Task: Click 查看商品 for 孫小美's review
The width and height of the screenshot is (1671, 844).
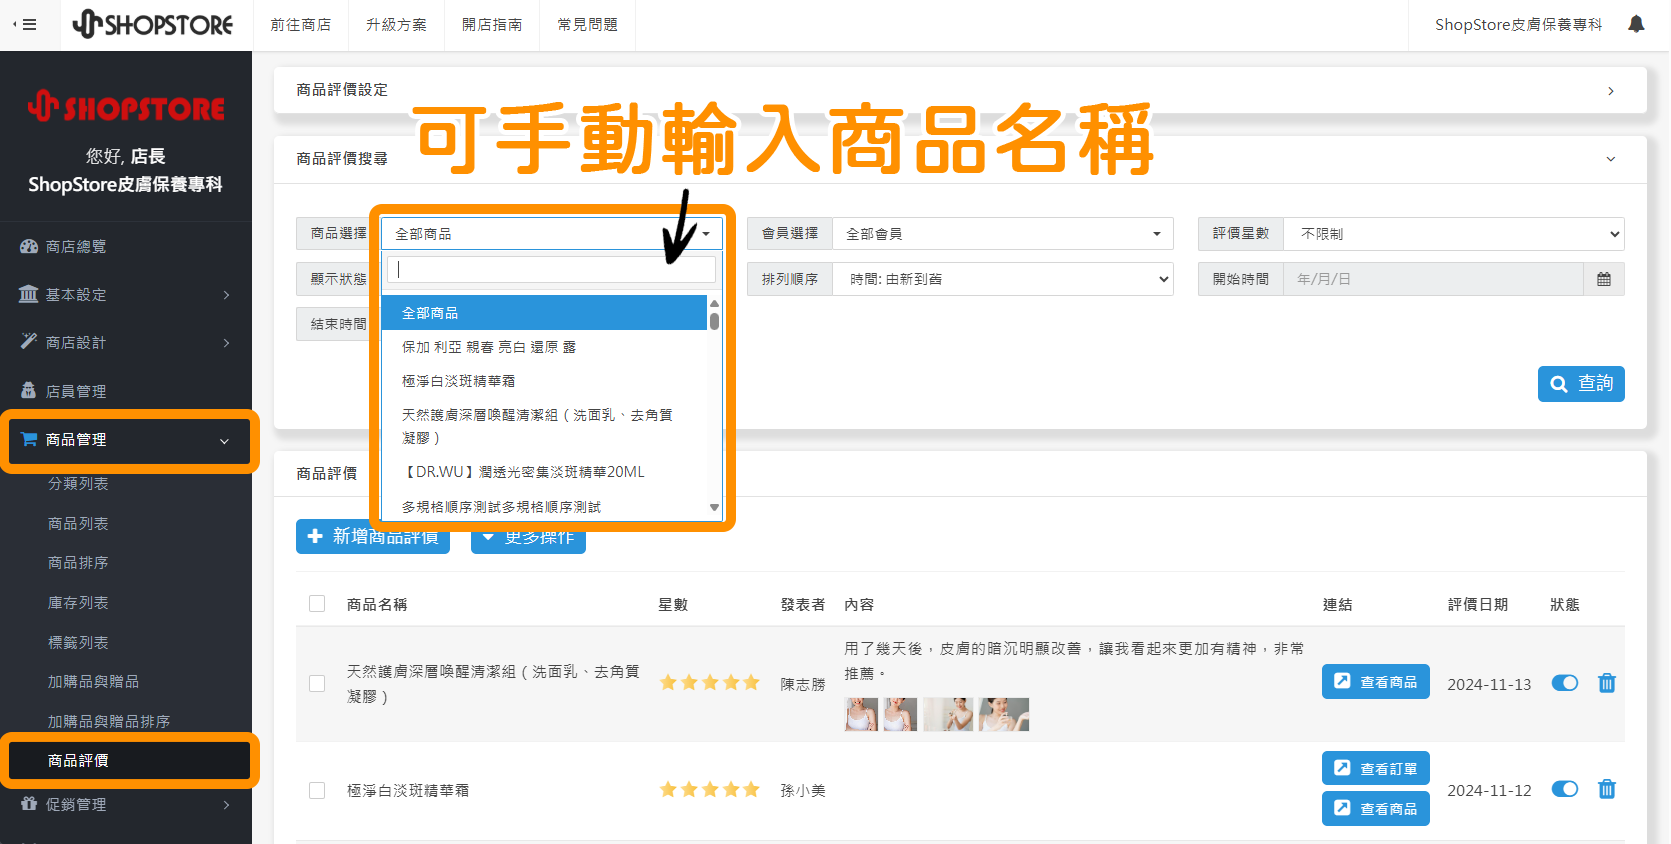Action: [1376, 809]
